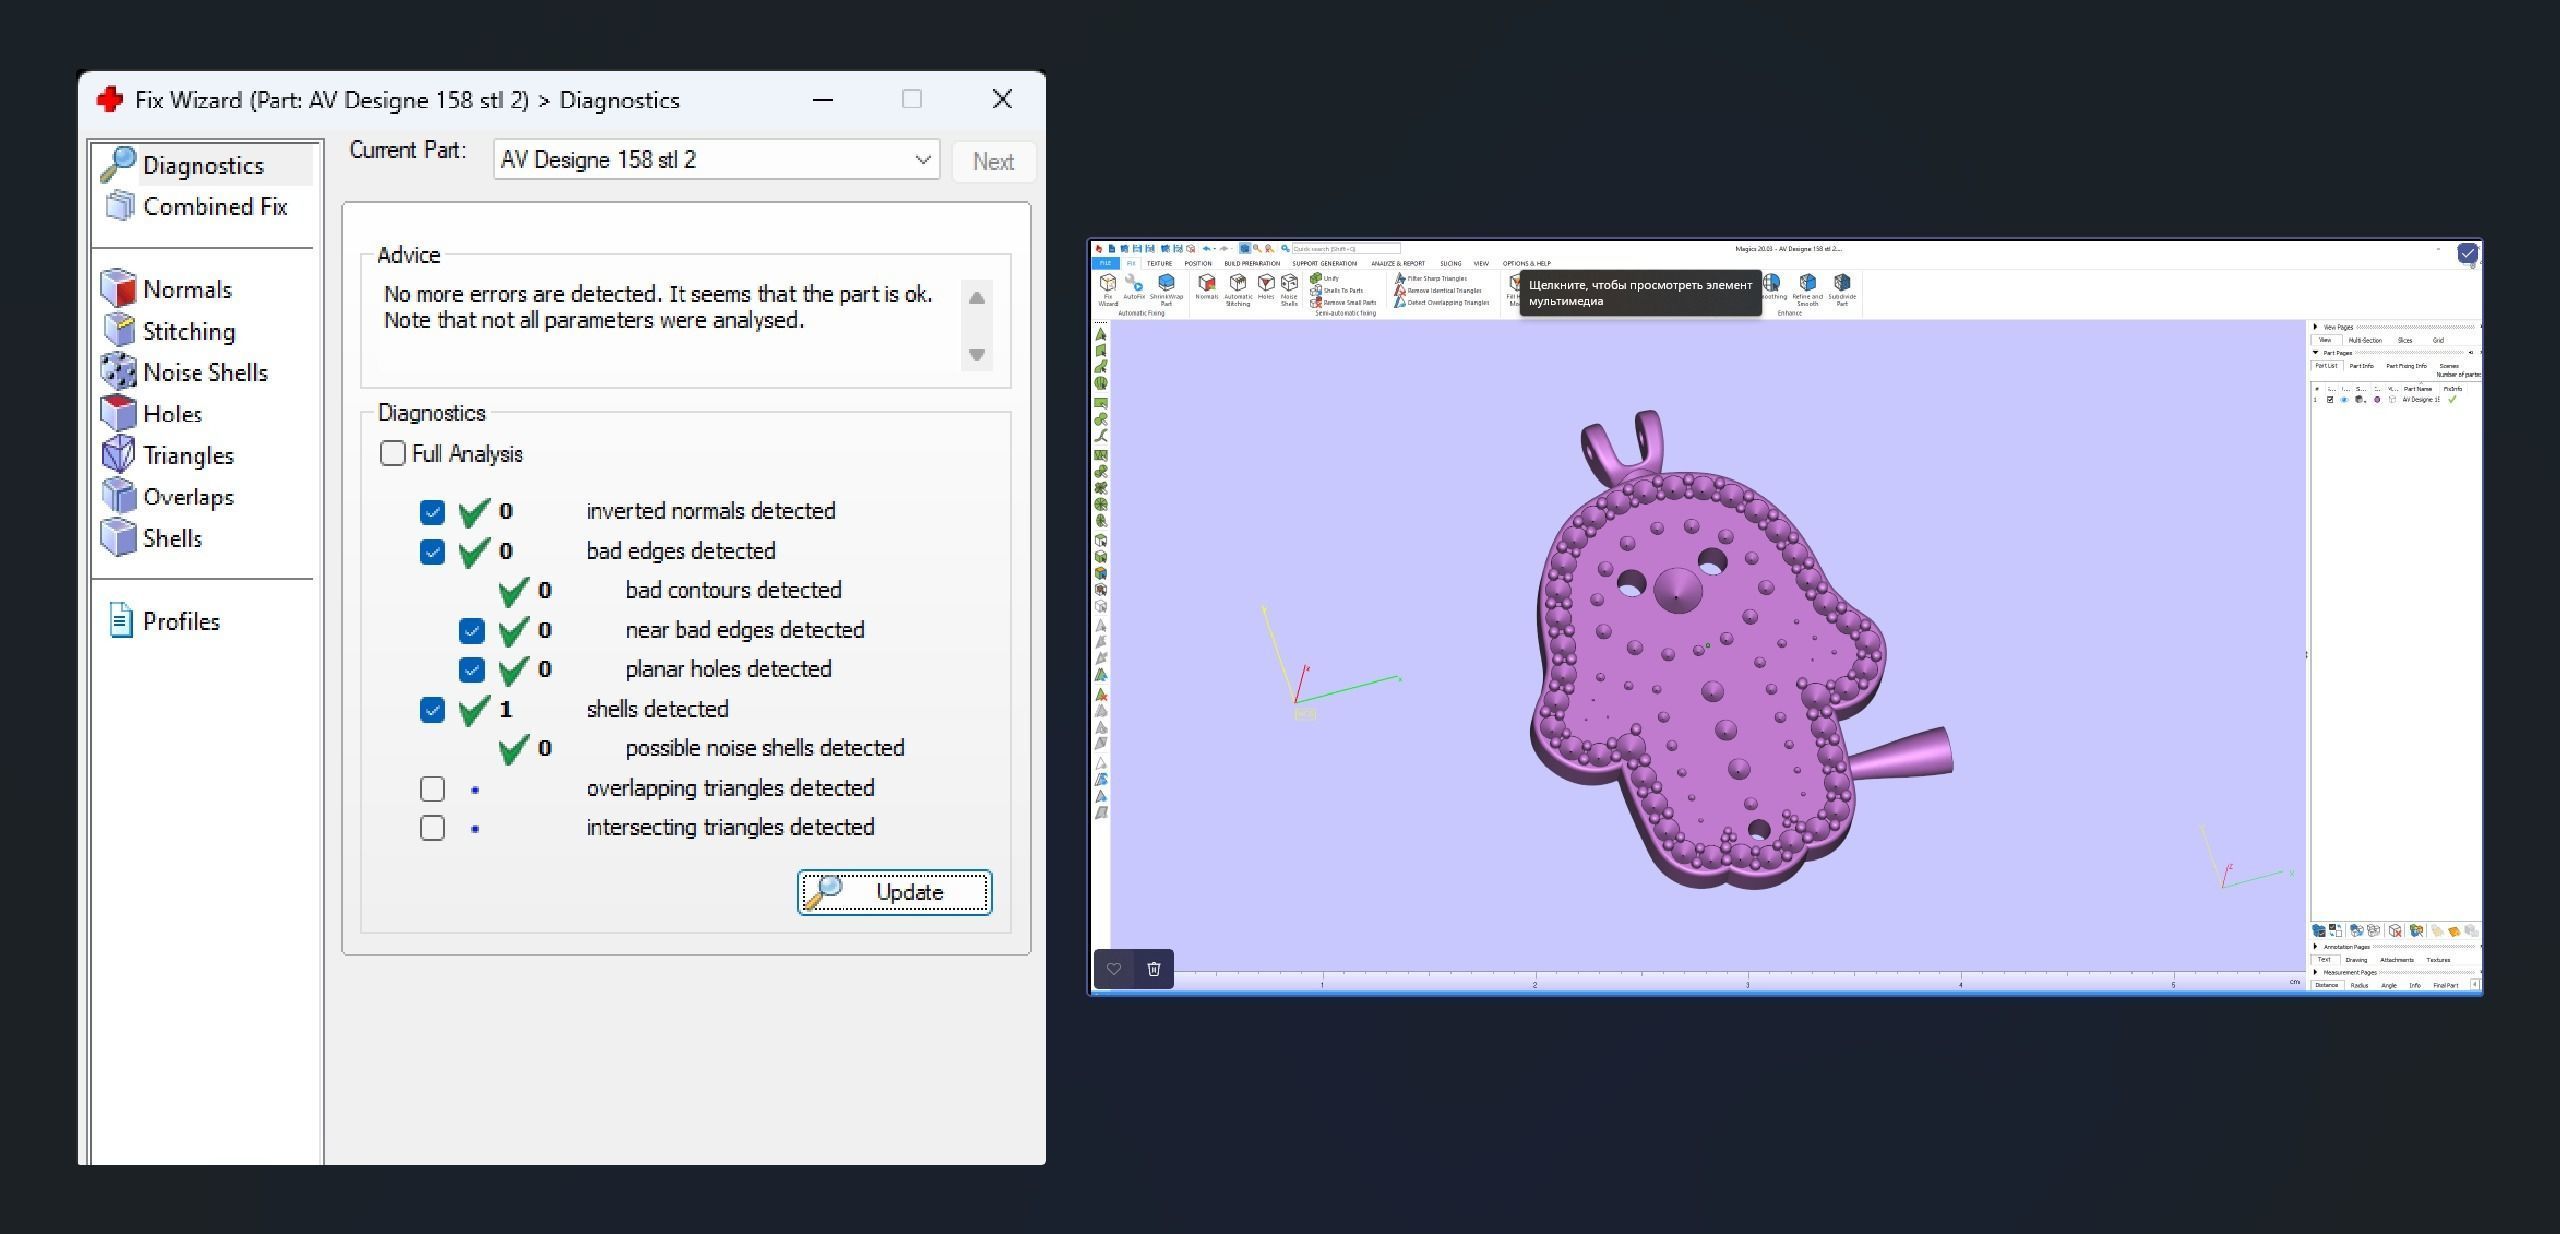Click Remove Identical Triangles in Magics ribbon

1439,290
